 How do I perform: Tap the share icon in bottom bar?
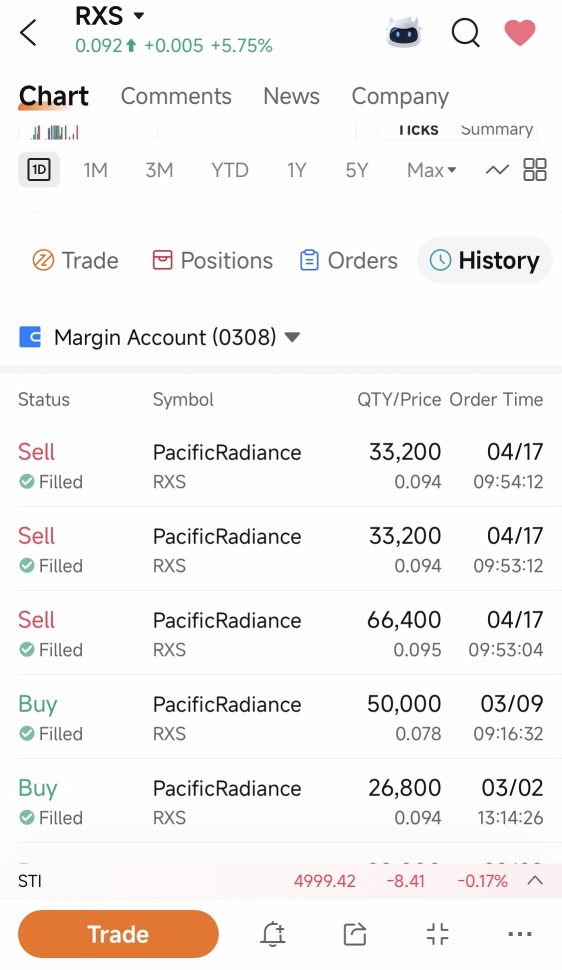tap(355, 934)
